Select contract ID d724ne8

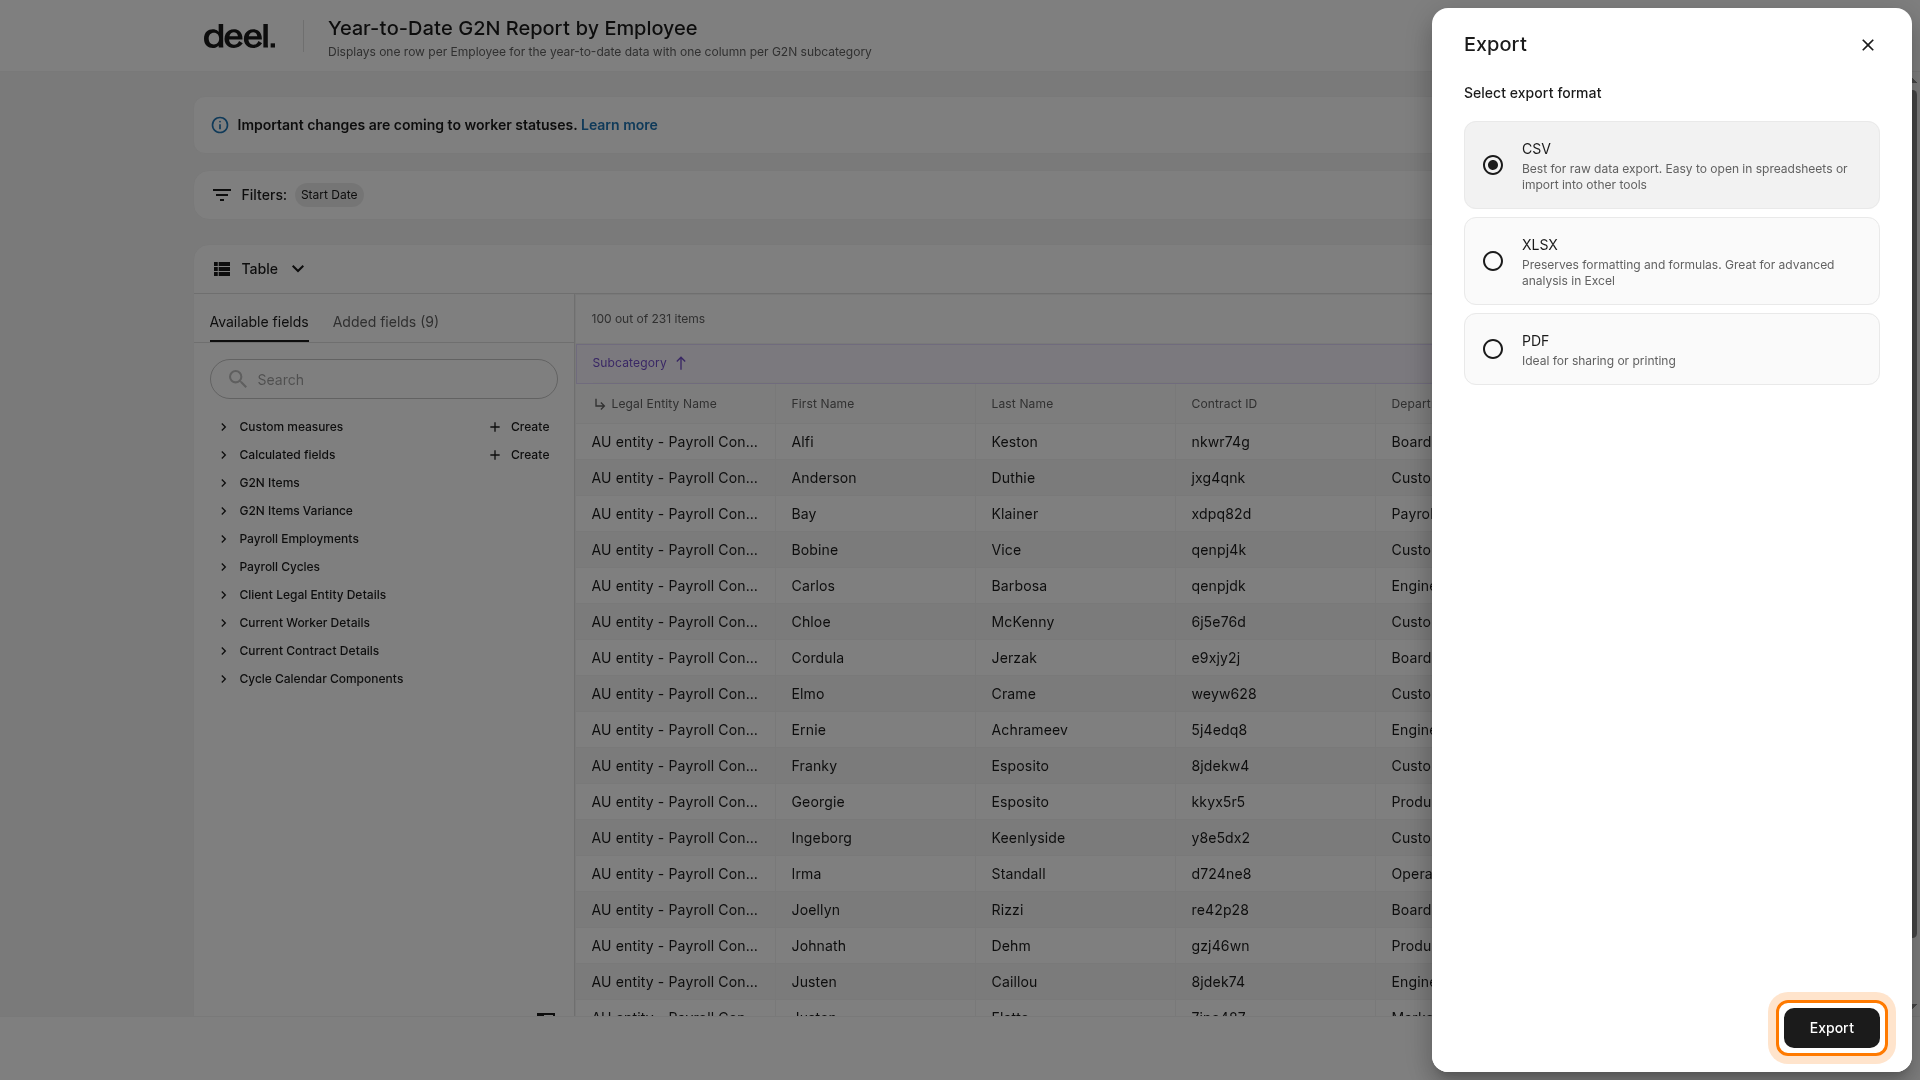click(1275, 874)
